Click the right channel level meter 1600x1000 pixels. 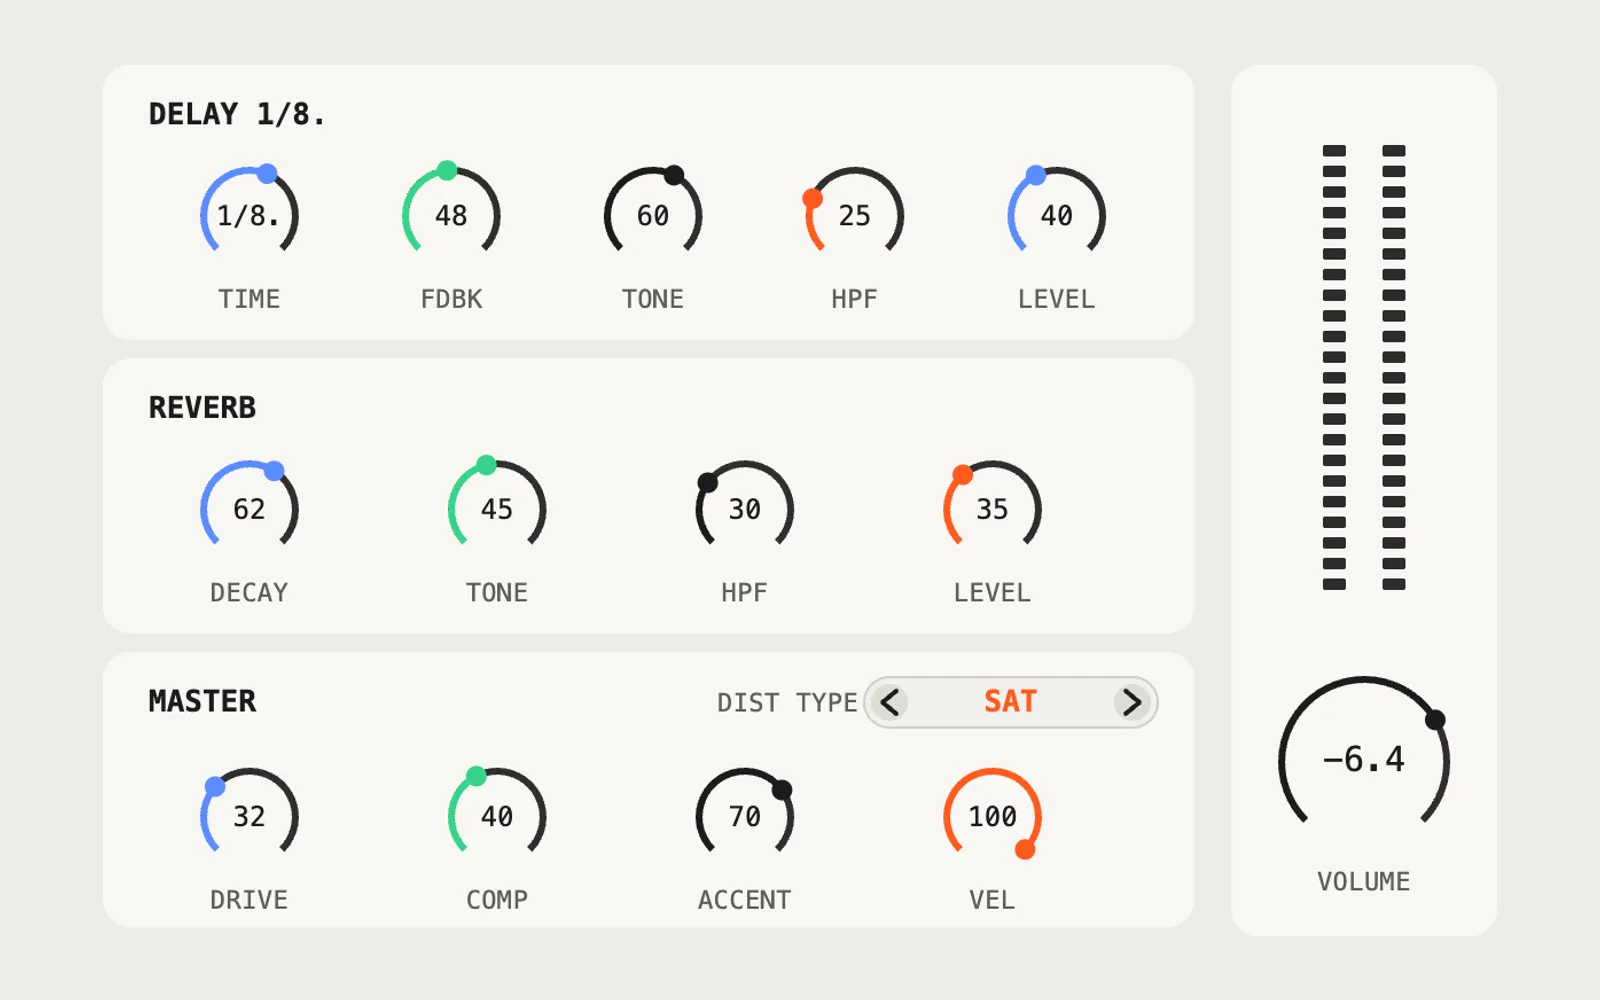(x=1394, y=367)
